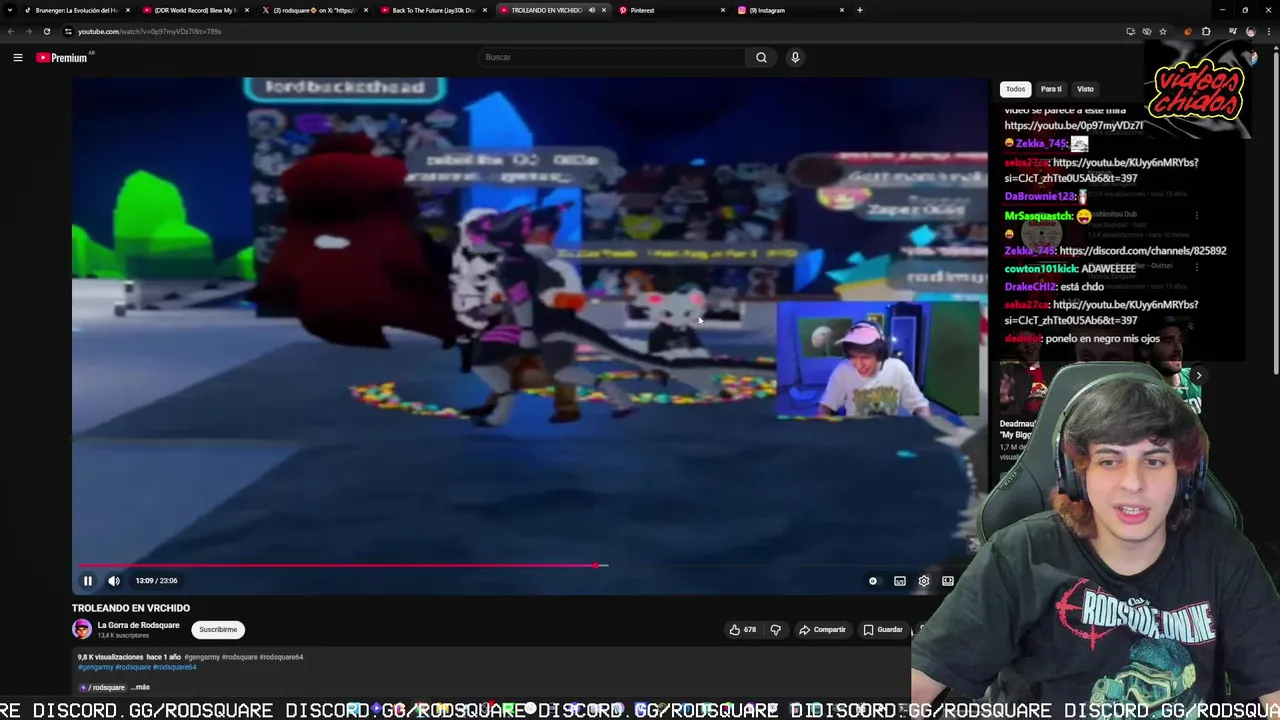Select the Todos filter chip

(1015, 89)
